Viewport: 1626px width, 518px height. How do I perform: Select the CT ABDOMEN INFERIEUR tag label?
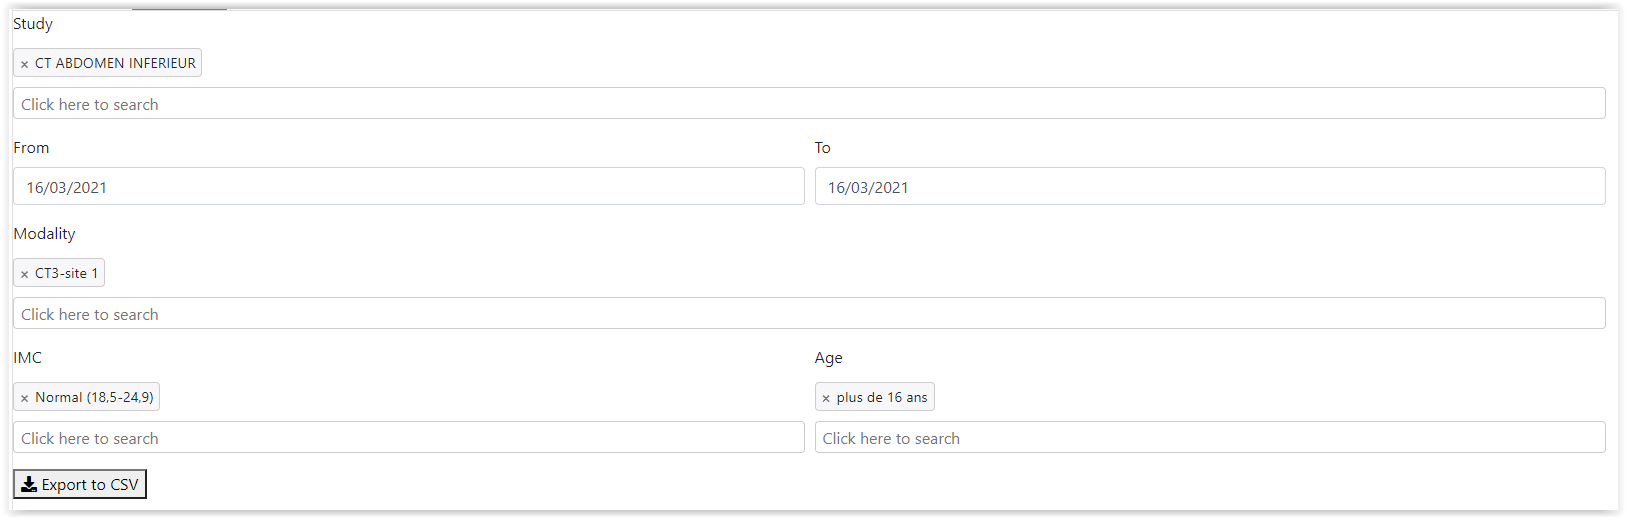(x=115, y=63)
